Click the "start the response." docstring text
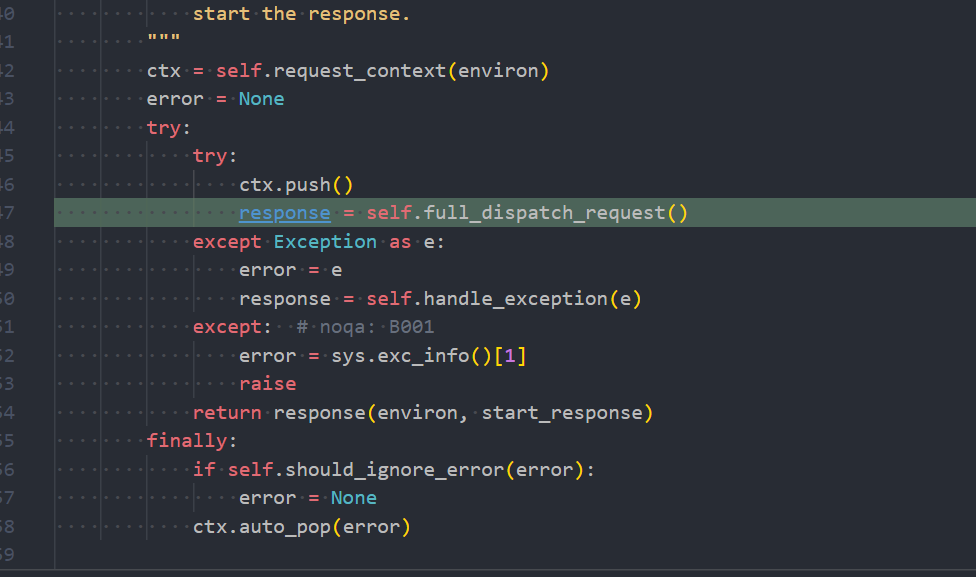The height and width of the screenshot is (577, 976). pyautogui.click(x=301, y=14)
